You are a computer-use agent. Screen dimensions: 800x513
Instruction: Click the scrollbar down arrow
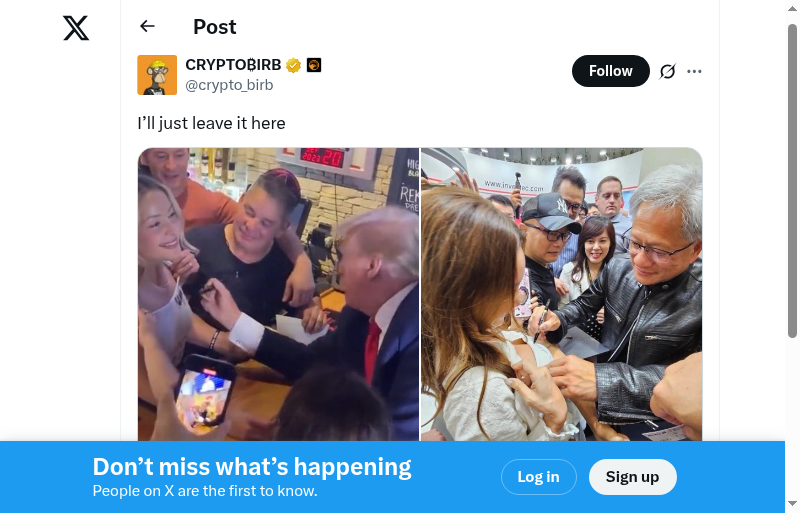pyautogui.click(x=792, y=504)
